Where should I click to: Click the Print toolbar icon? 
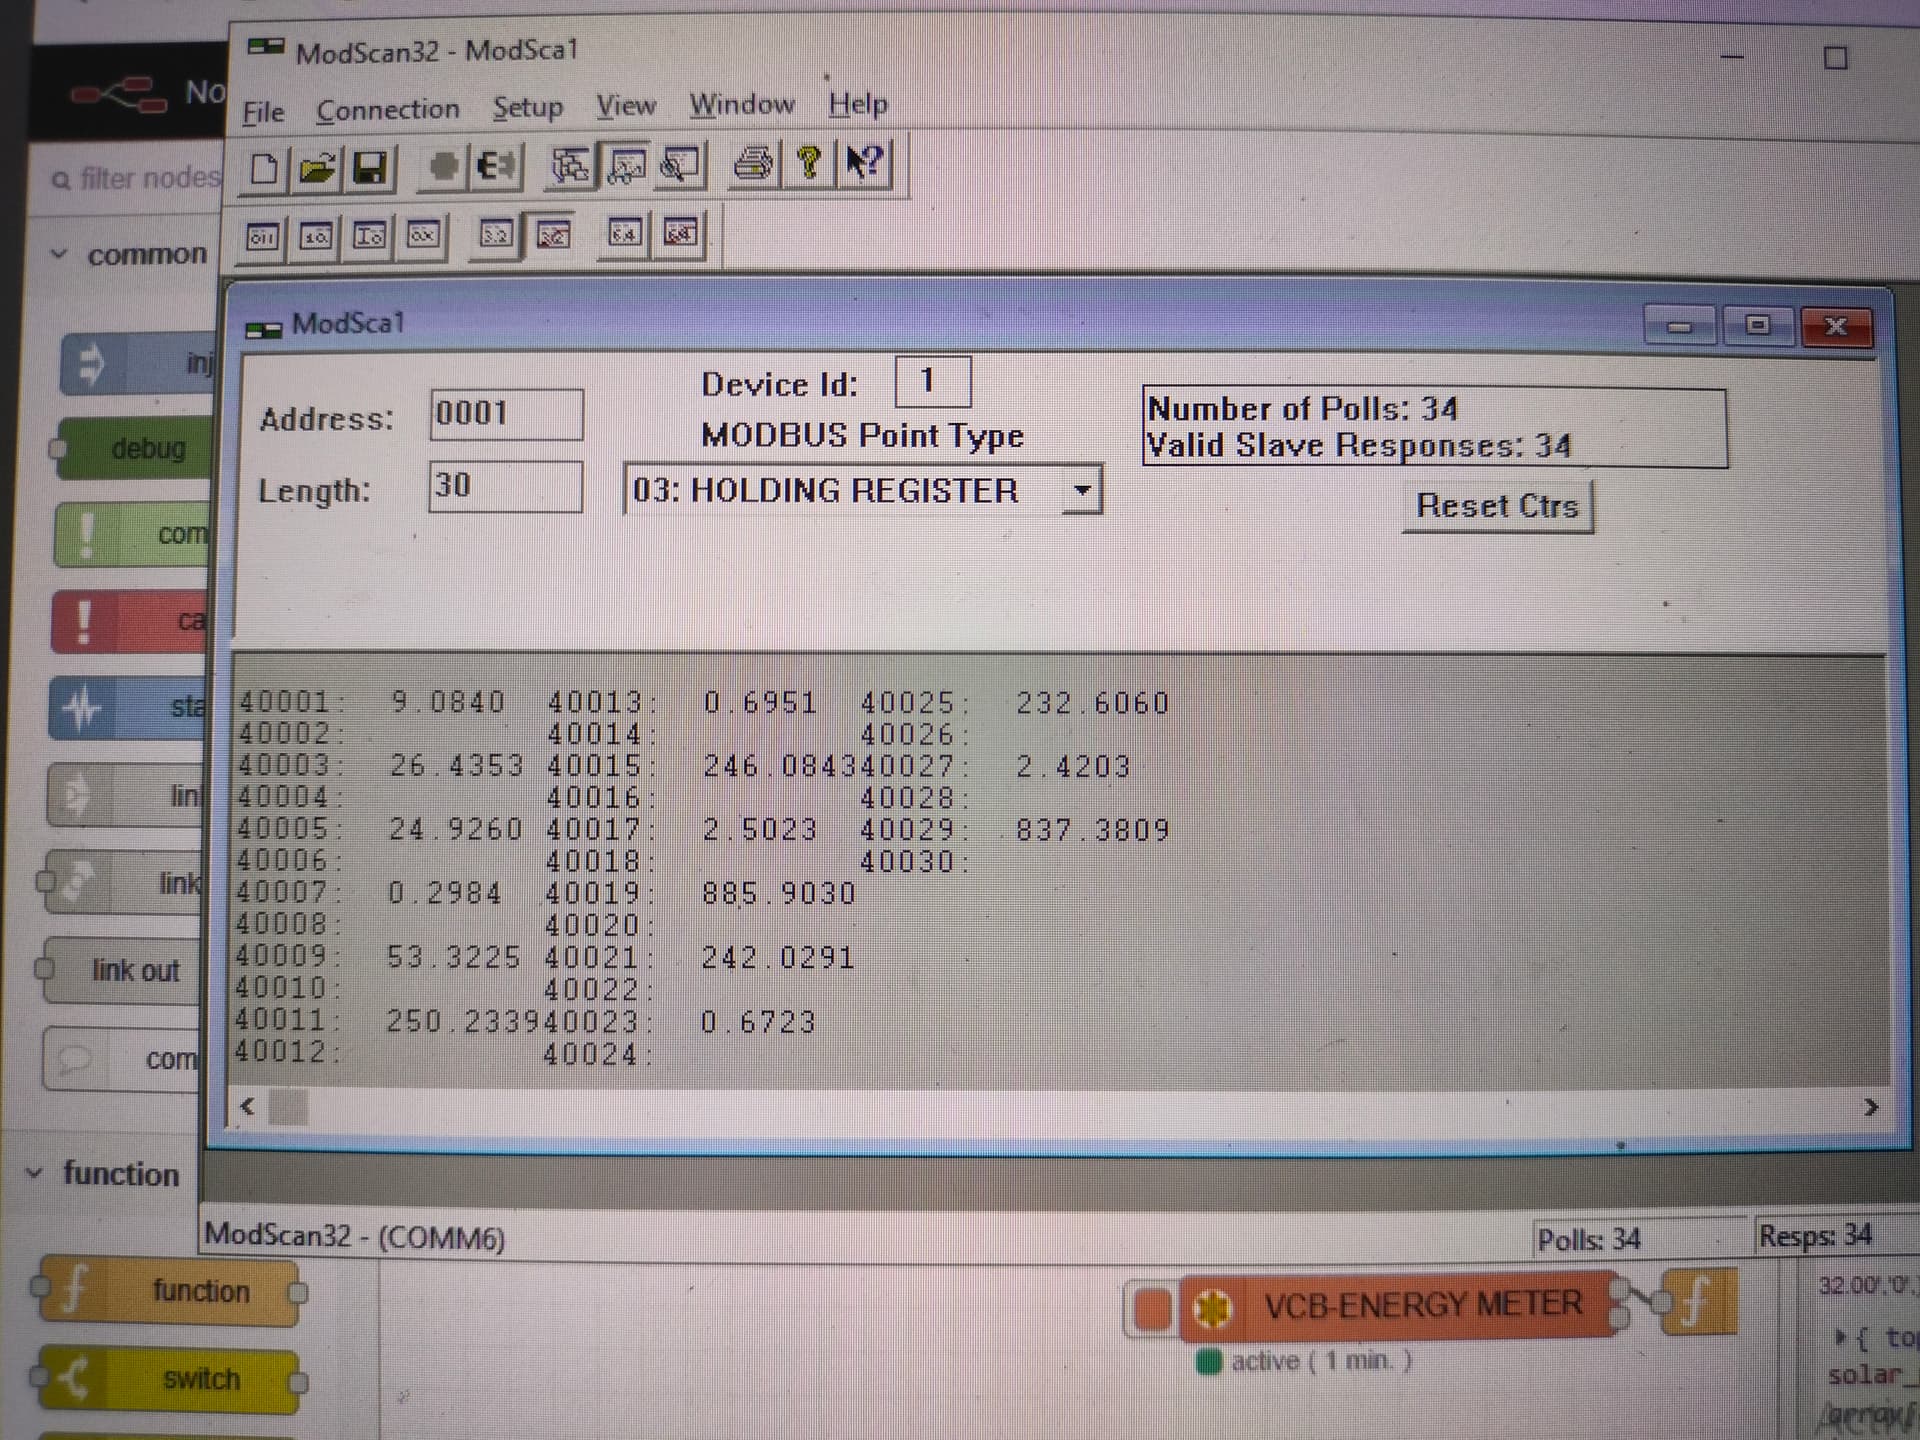[x=755, y=163]
